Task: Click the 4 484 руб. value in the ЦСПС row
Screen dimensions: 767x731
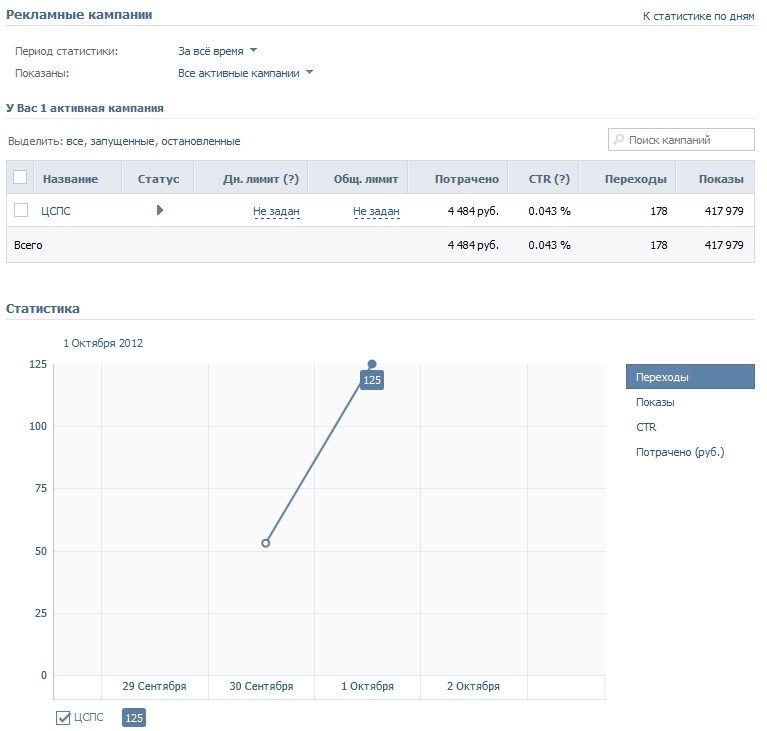Action: point(473,211)
